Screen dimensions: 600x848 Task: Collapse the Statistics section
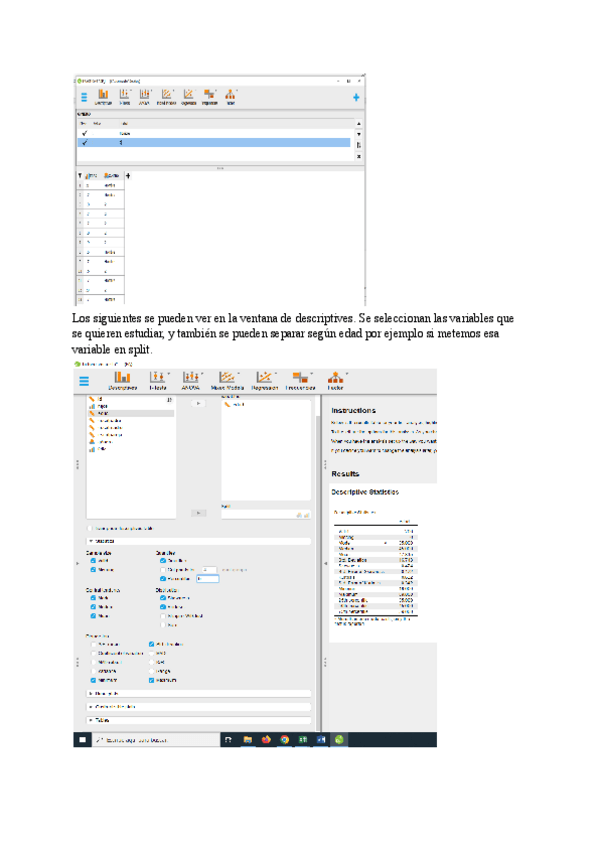tap(199, 541)
